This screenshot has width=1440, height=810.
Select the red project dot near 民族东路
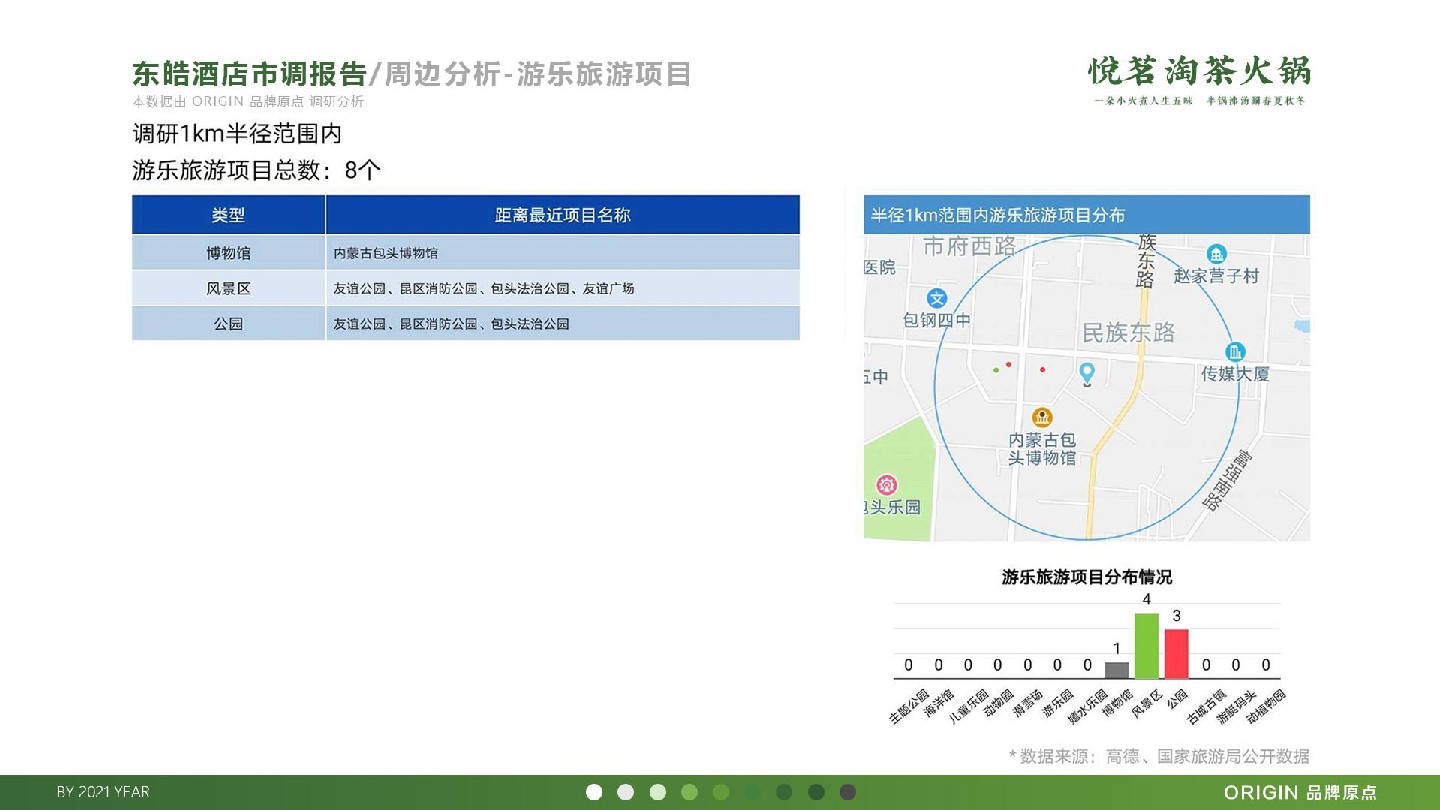click(x=1043, y=370)
